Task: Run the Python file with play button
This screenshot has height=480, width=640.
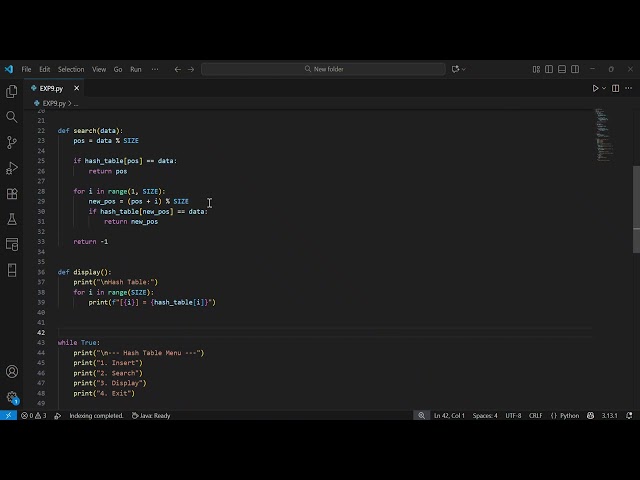Action: point(595,88)
